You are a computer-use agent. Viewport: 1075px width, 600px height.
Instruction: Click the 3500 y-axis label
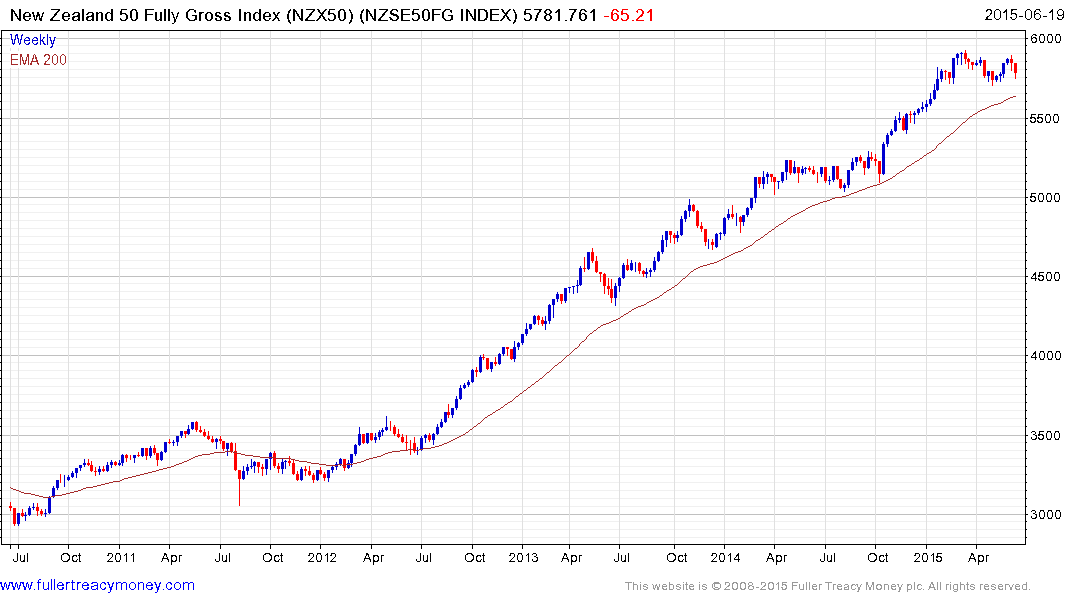pyautogui.click(x=1045, y=435)
